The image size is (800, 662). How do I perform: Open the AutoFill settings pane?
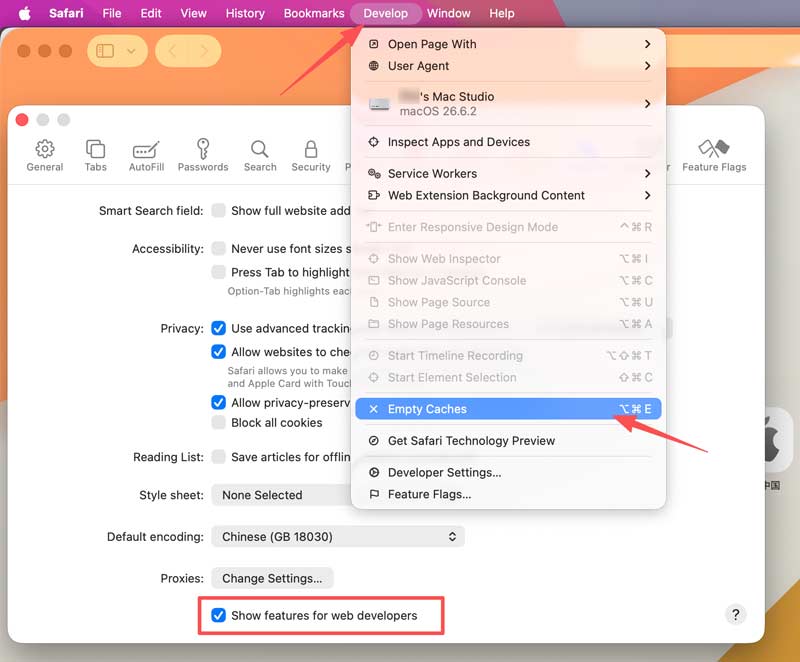pos(146,156)
